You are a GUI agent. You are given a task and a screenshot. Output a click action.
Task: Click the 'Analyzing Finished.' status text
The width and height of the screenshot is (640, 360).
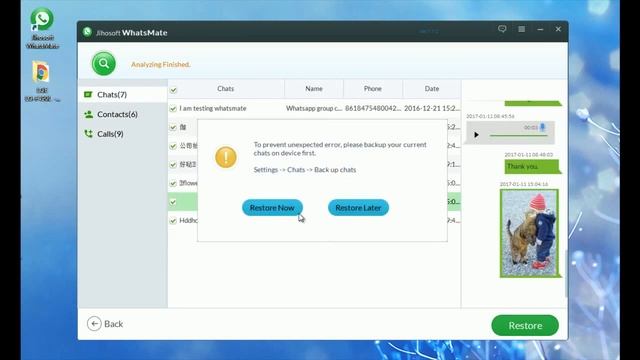click(160, 64)
